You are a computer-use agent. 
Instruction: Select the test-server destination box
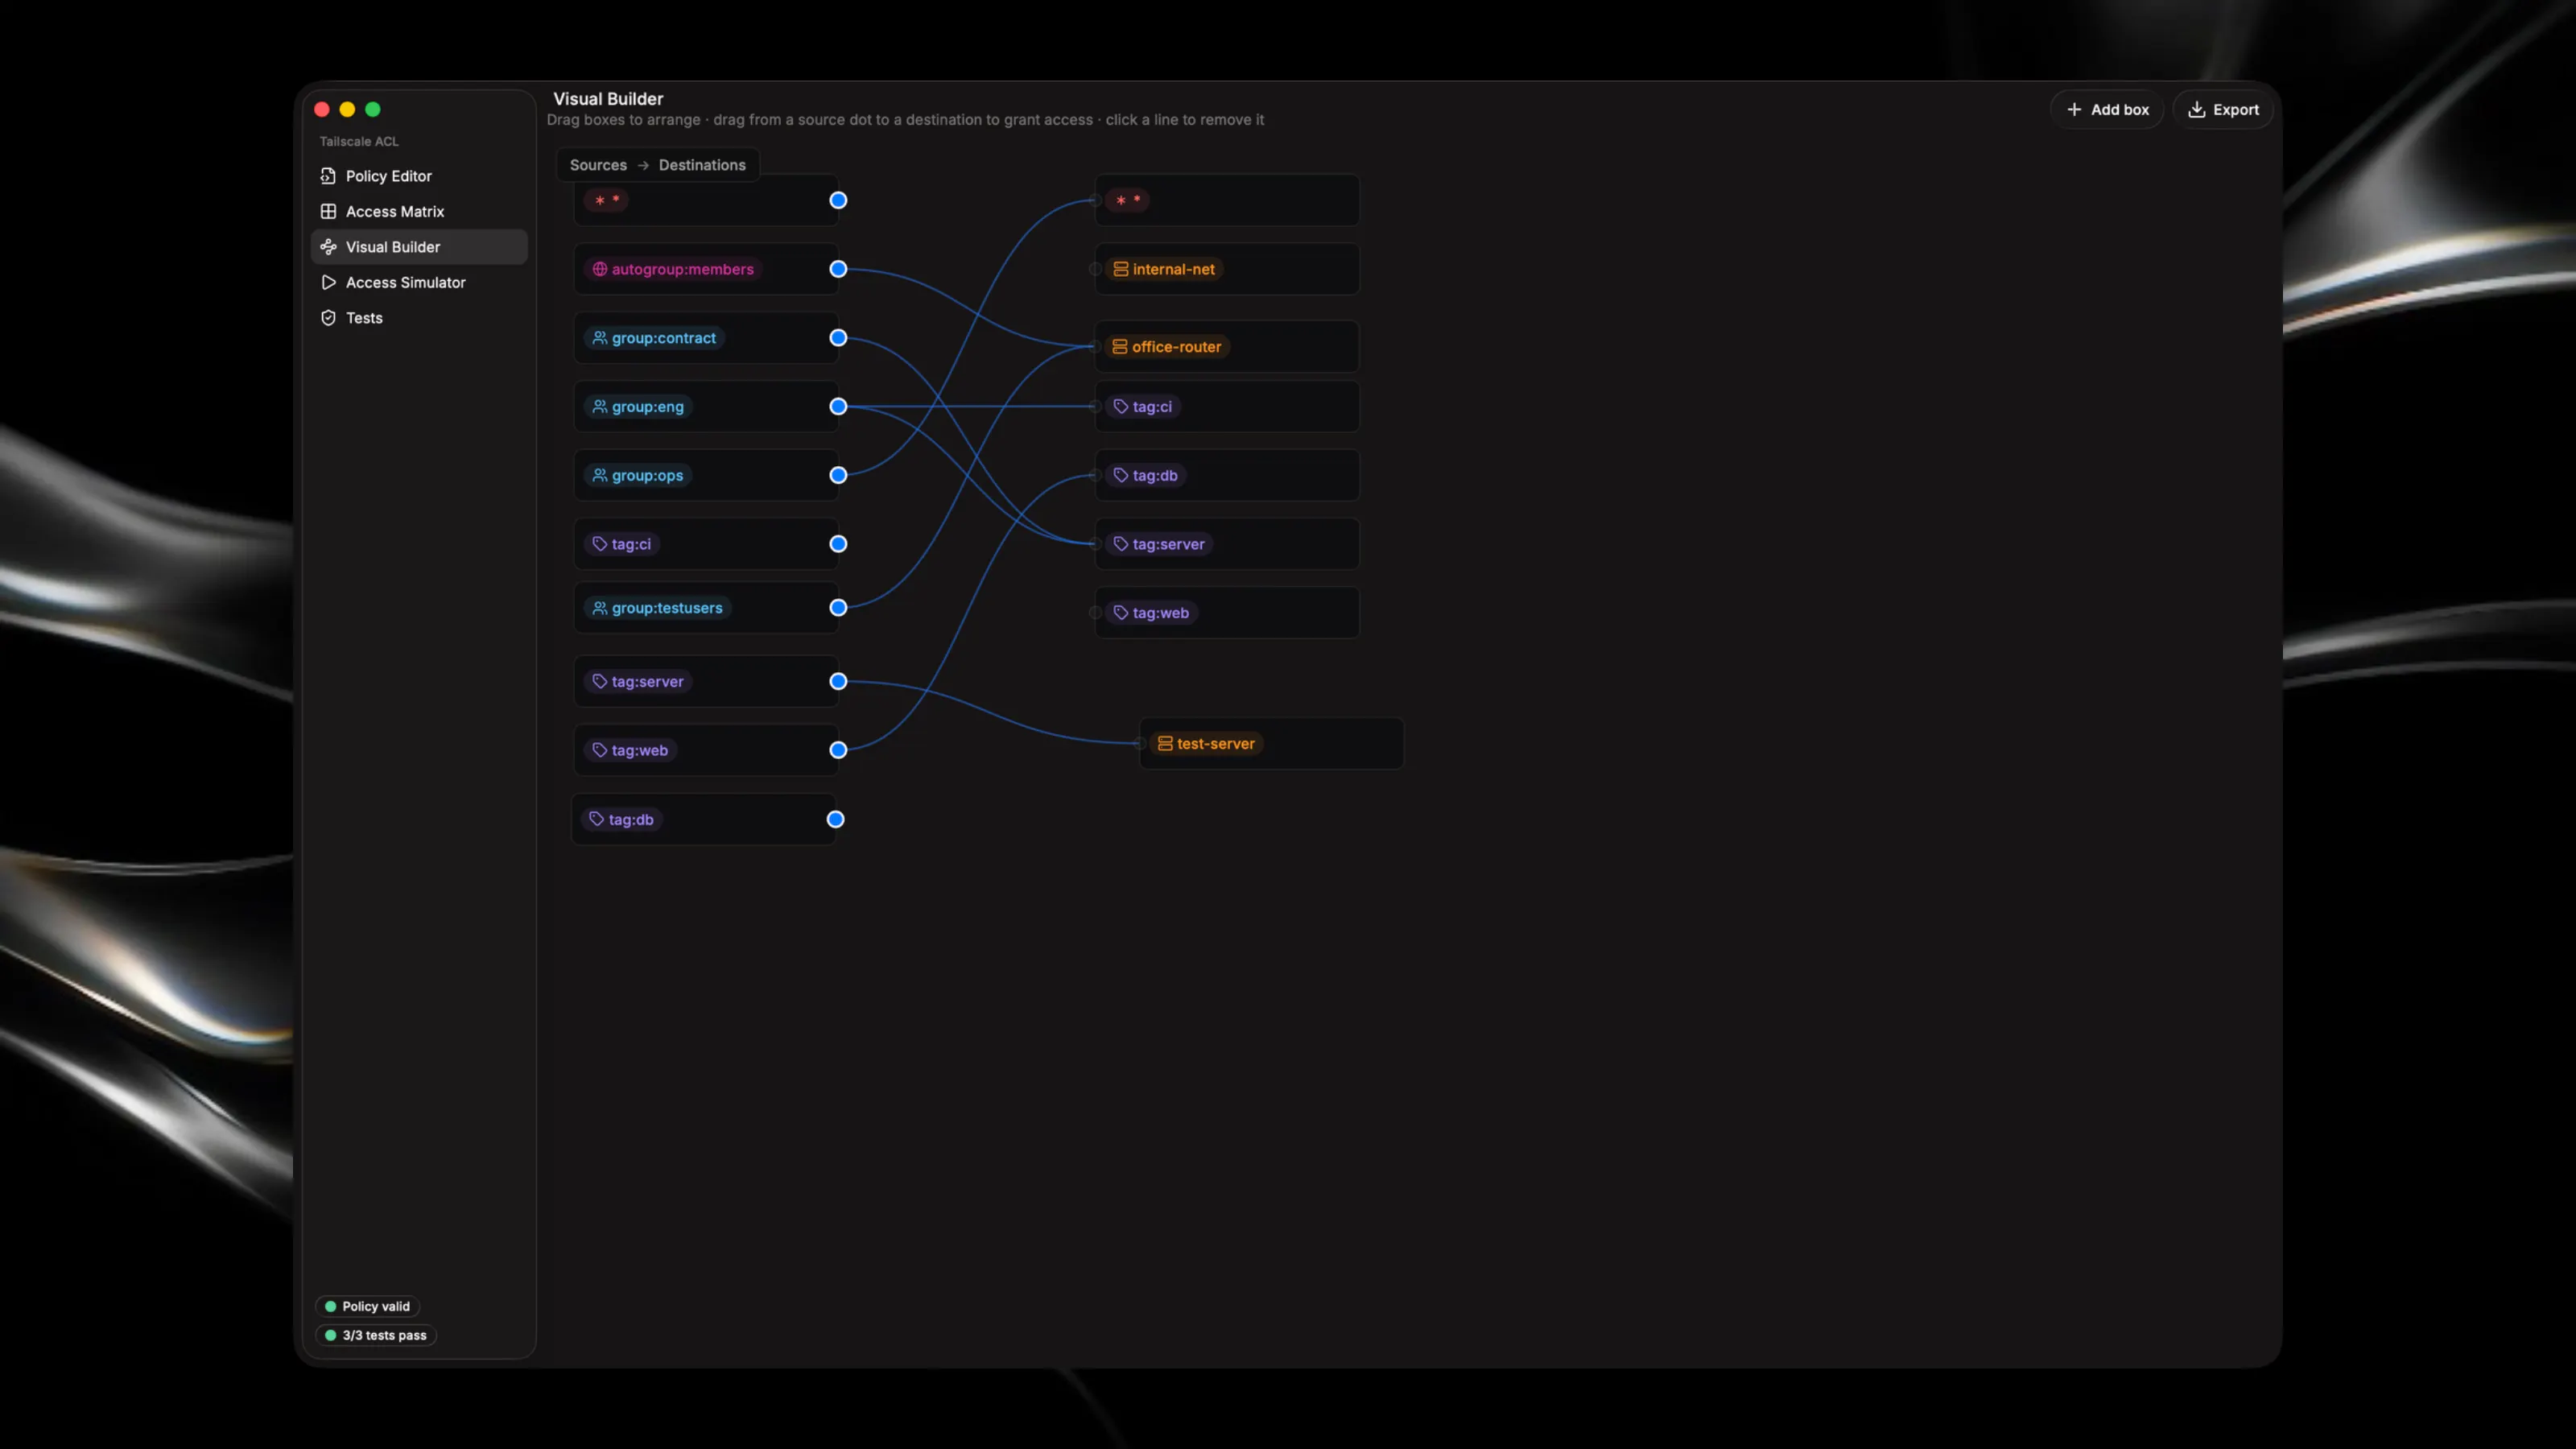1271,743
